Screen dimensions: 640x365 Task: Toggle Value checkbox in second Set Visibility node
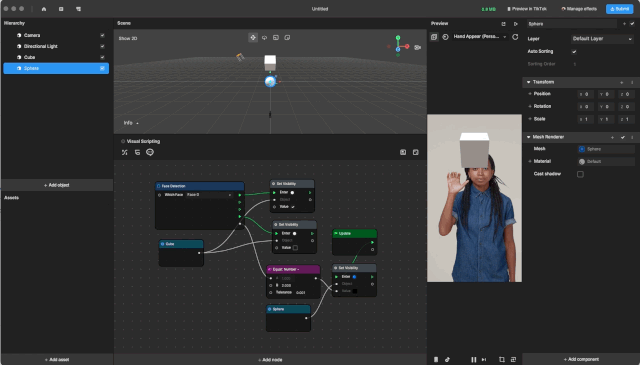click(295, 247)
